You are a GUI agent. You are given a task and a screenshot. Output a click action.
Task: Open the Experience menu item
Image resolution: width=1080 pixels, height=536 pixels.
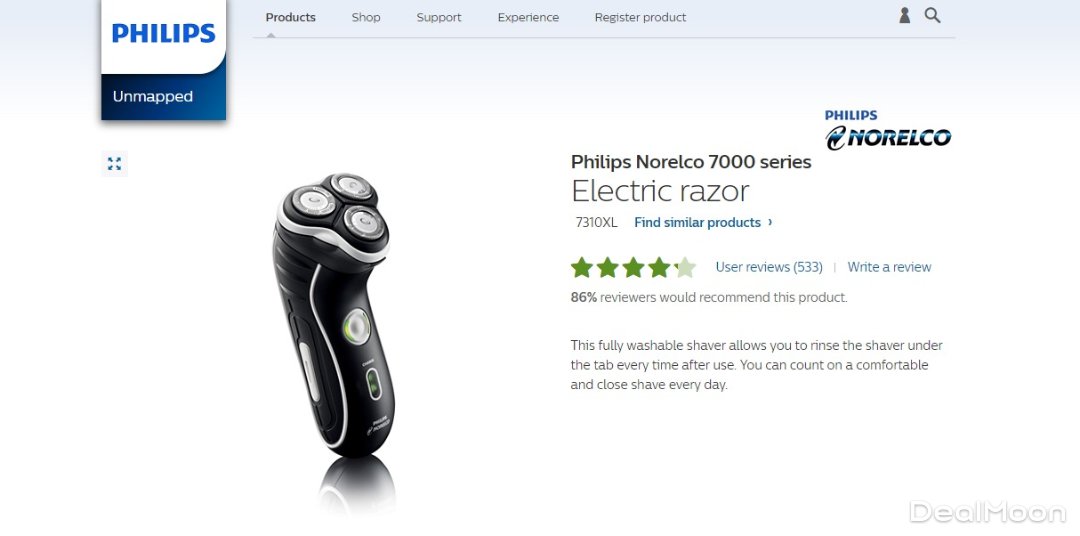(x=528, y=17)
